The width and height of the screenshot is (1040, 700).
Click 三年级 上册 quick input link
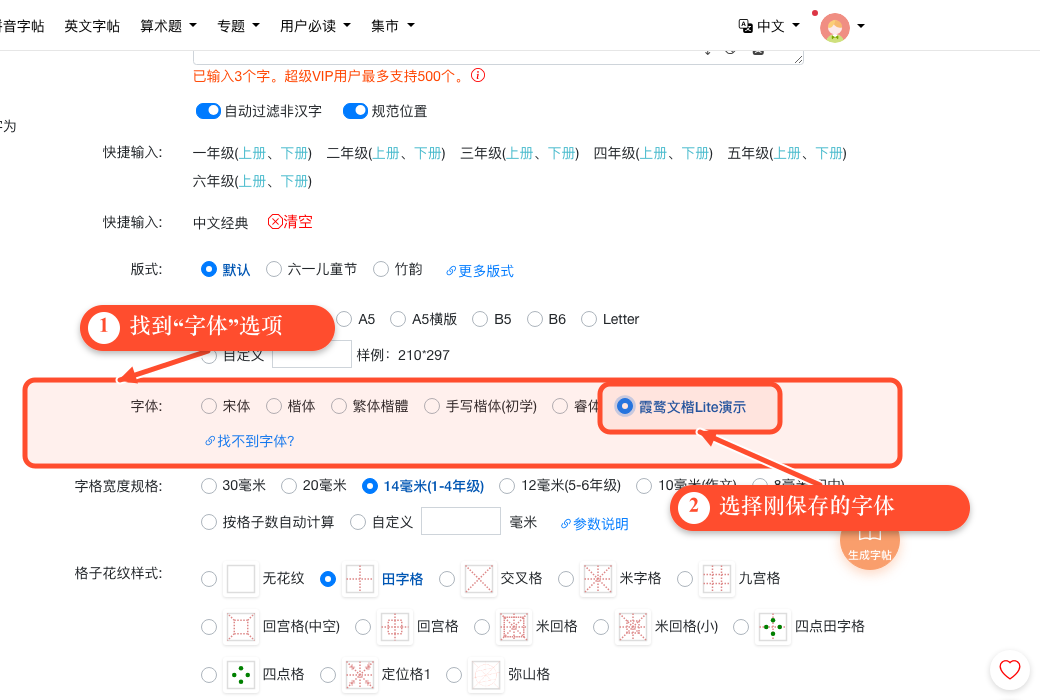(519, 153)
